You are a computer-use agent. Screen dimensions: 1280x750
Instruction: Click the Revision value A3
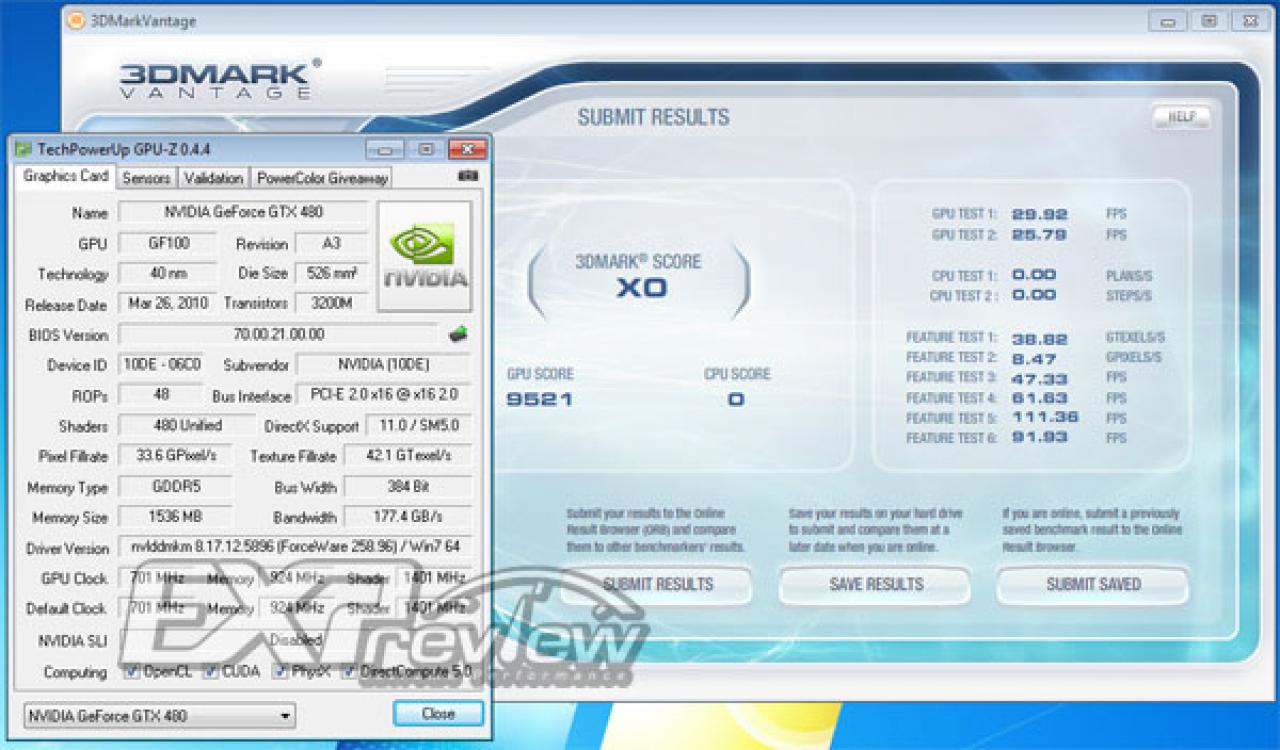(331, 243)
